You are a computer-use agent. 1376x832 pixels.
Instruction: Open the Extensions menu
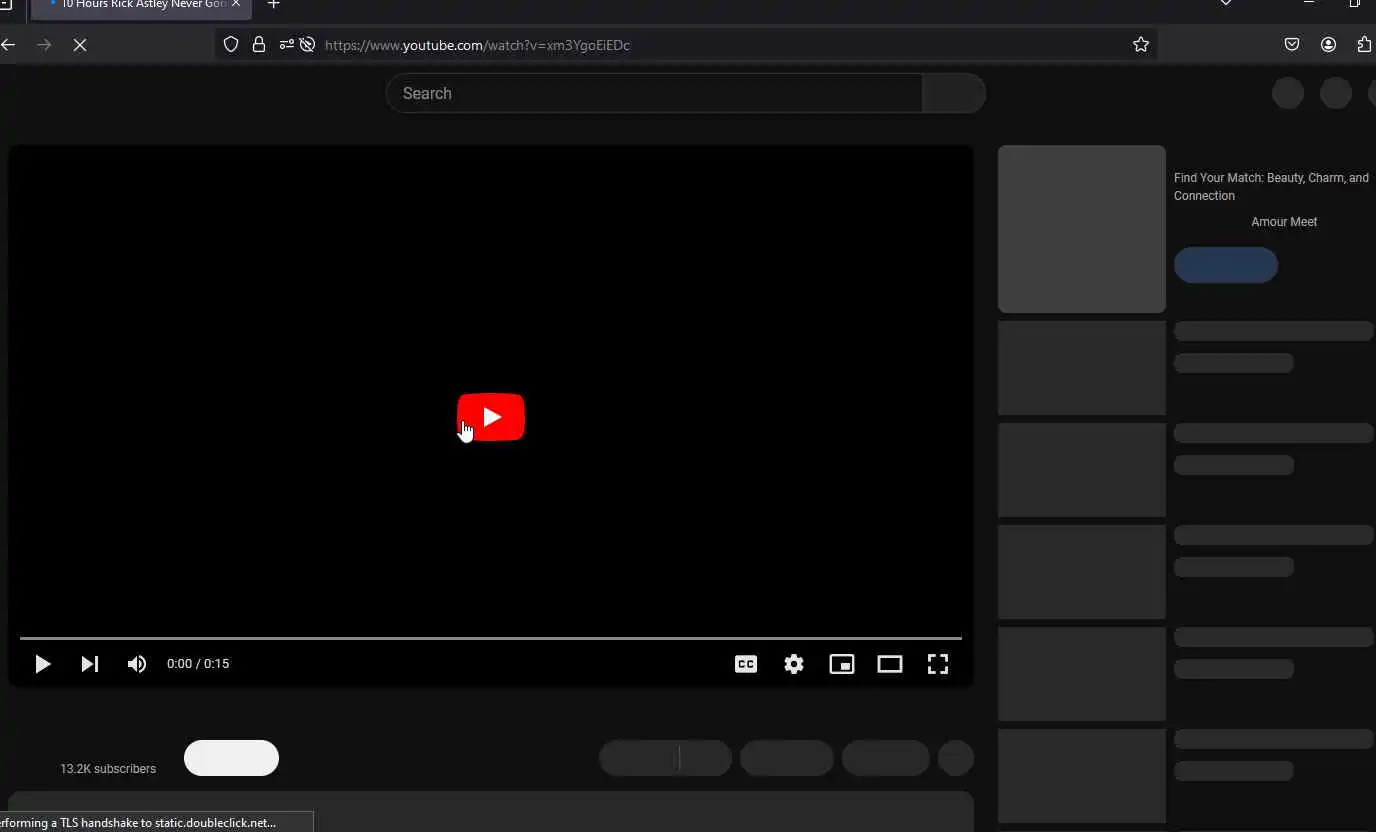[1364, 44]
